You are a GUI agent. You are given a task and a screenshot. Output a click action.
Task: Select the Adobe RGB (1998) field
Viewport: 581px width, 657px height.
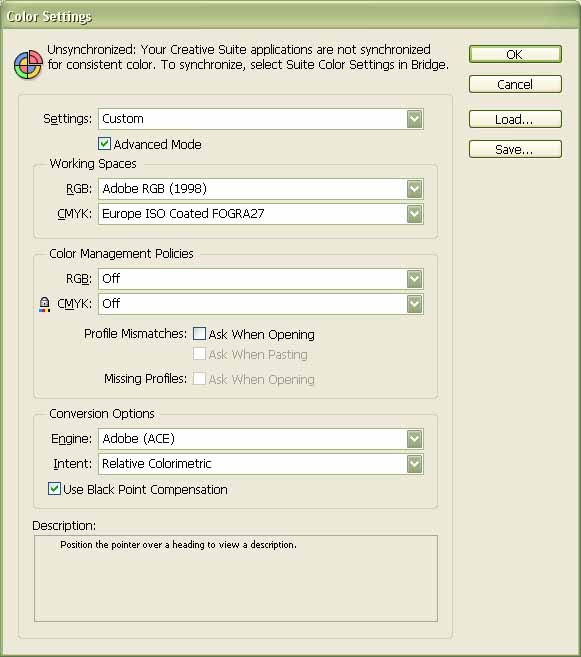click(x=261, y=189)
